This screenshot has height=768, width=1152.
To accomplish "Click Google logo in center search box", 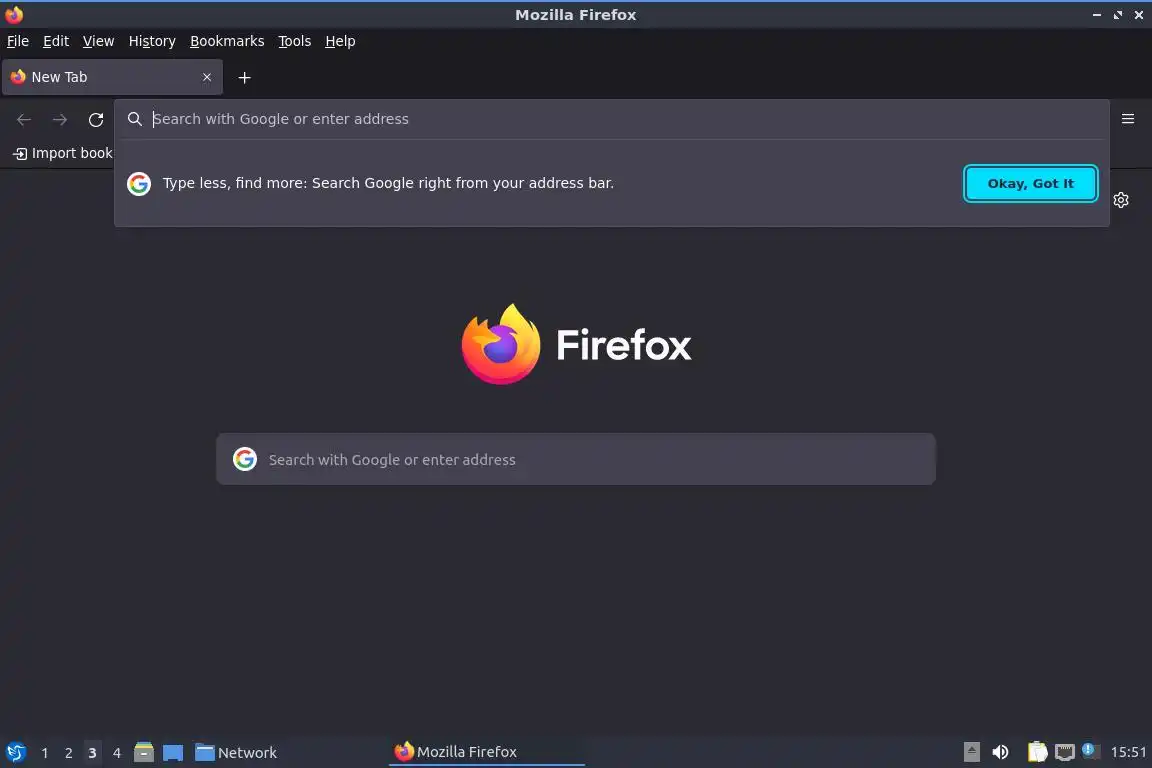I will click(x=245, y=459).
